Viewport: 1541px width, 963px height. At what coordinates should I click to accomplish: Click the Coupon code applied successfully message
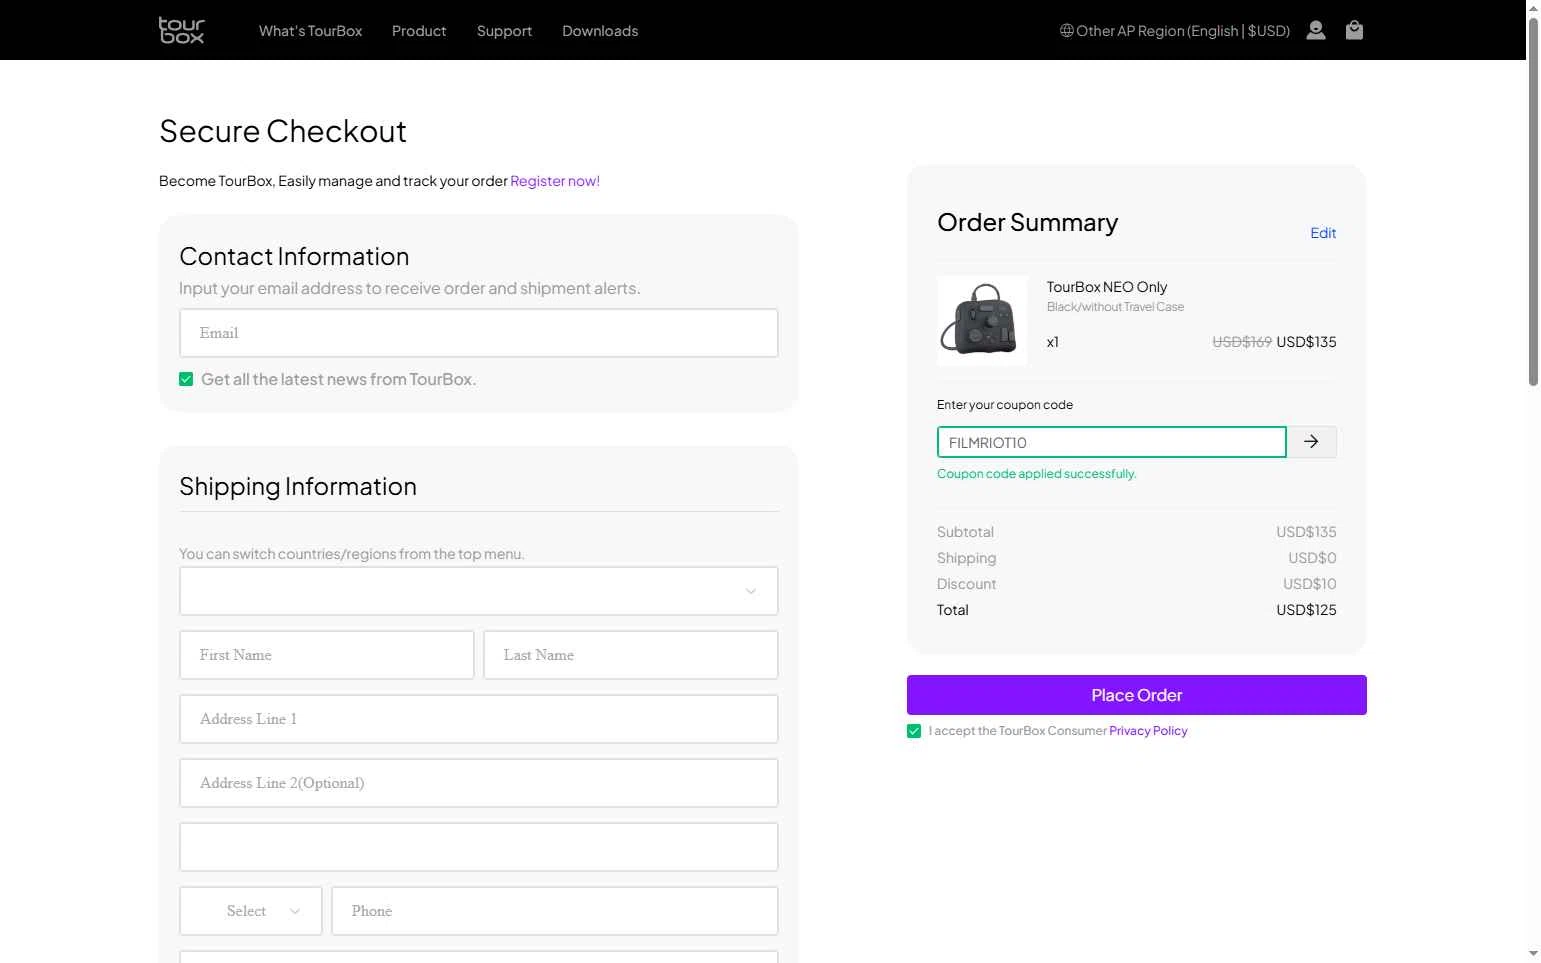click(1037, 474)
